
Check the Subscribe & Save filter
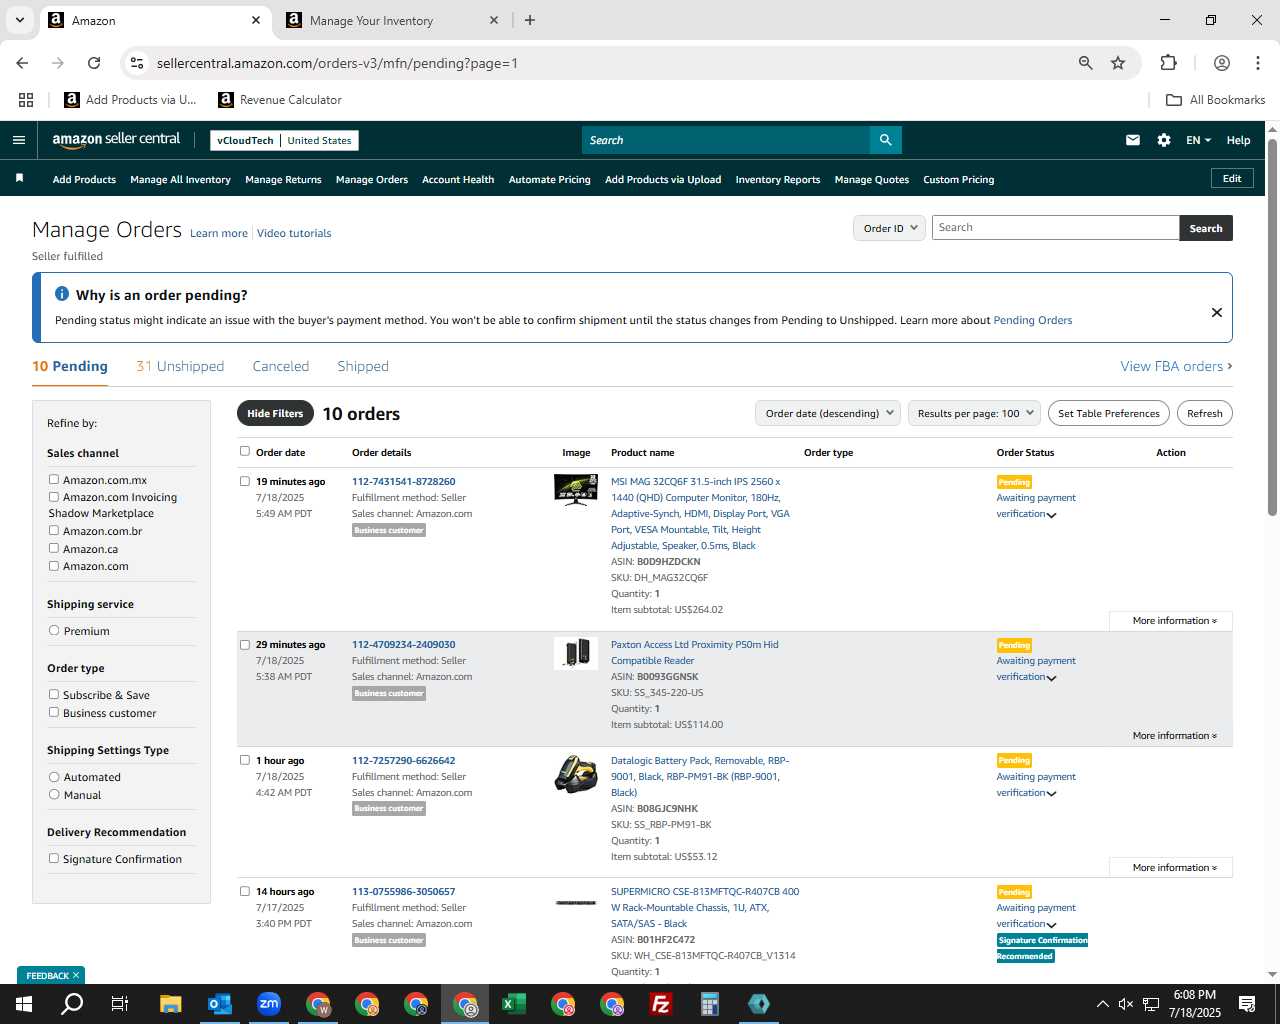pos(54,694)
